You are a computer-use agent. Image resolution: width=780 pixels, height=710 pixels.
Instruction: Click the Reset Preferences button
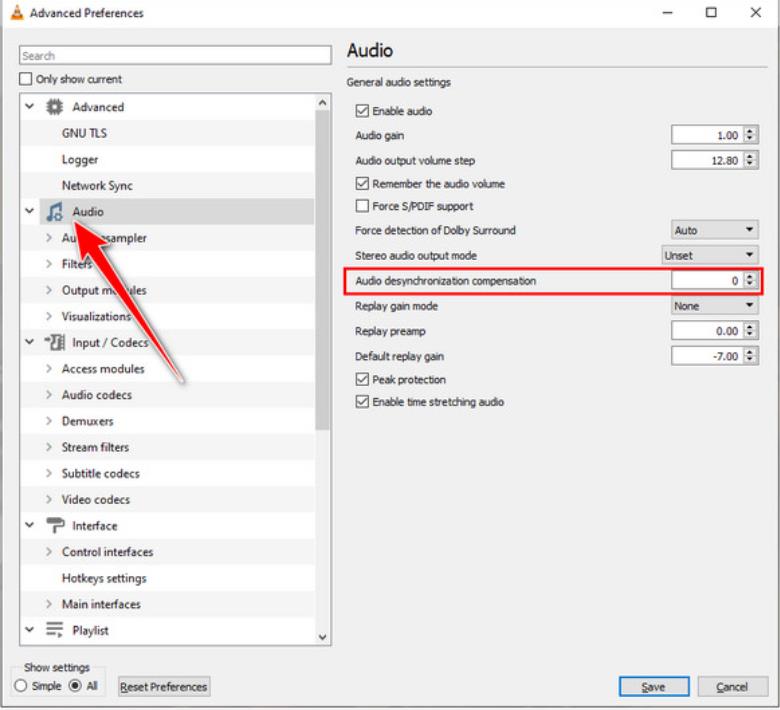click(164, 687)
